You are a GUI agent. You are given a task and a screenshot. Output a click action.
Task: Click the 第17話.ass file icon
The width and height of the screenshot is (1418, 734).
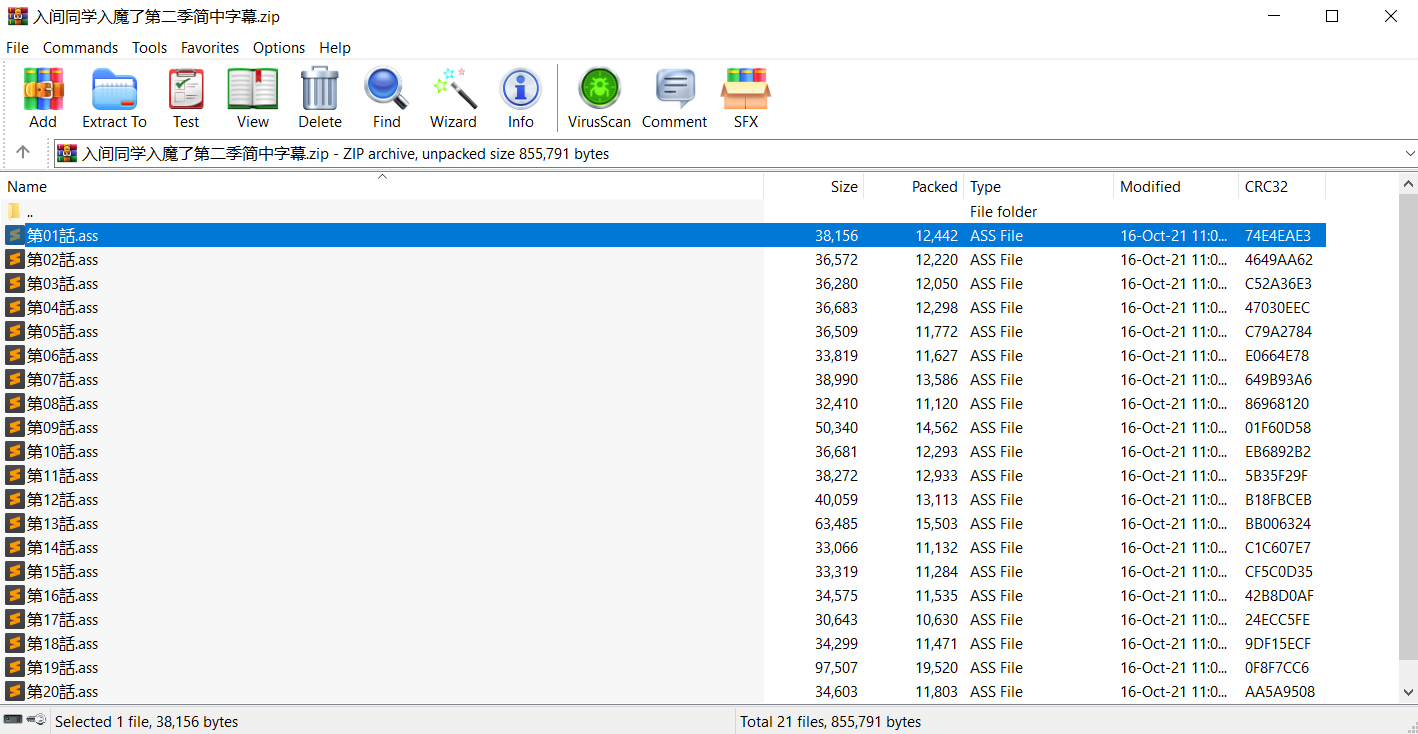tap(15, 620)
